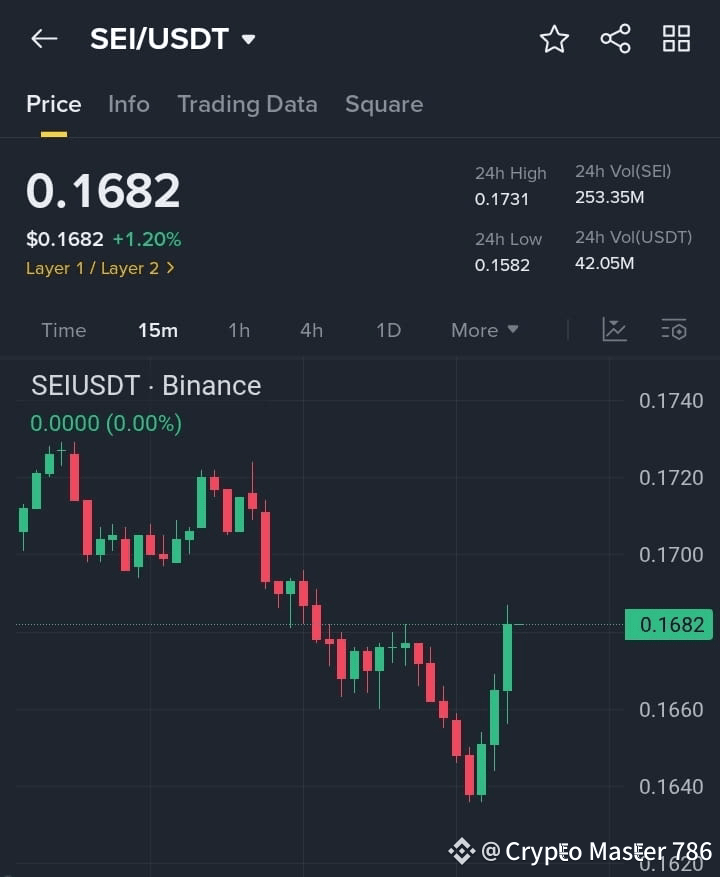This screenshot has width=720, height=877.
Task: Open the More interval dropdown
Action: click(484, 330)
